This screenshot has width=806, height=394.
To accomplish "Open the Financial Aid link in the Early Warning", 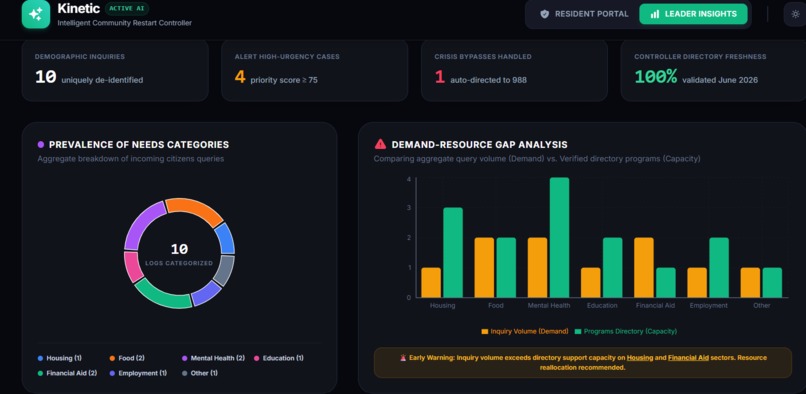I will click(x=687, y=357).
